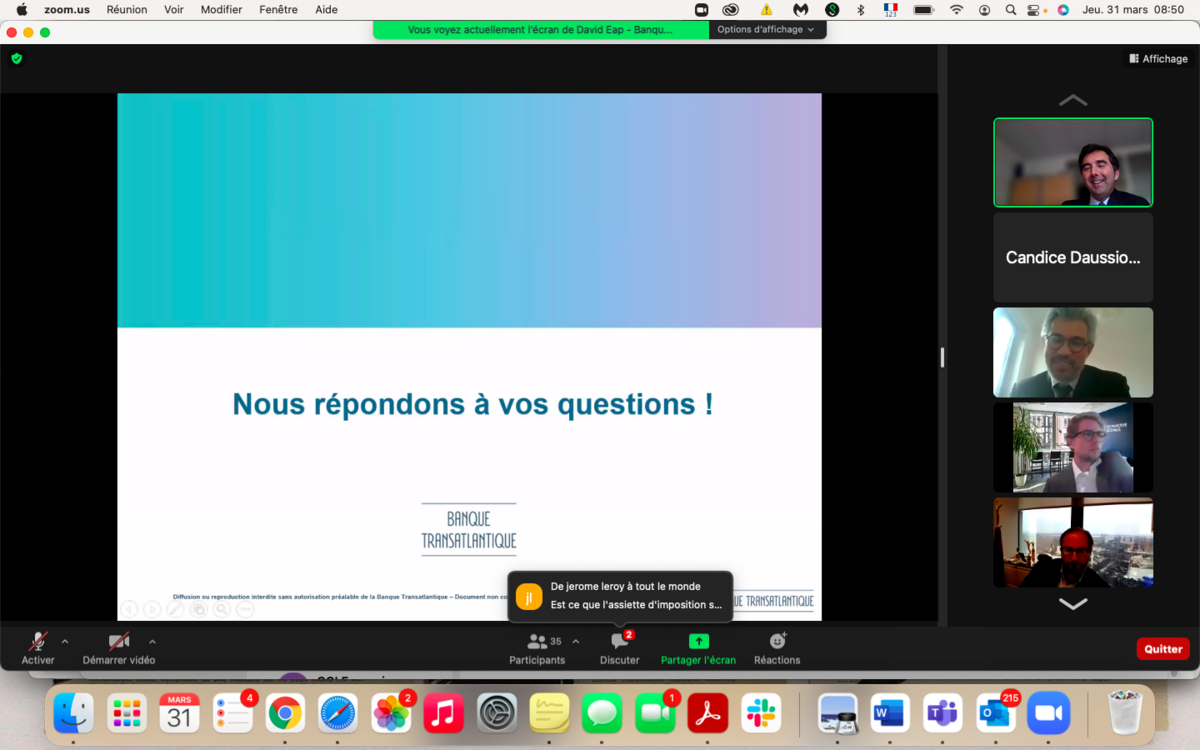Launch Adobe Acrobat from the Dock
The image size is (1200, 750).
coord(708,713)
